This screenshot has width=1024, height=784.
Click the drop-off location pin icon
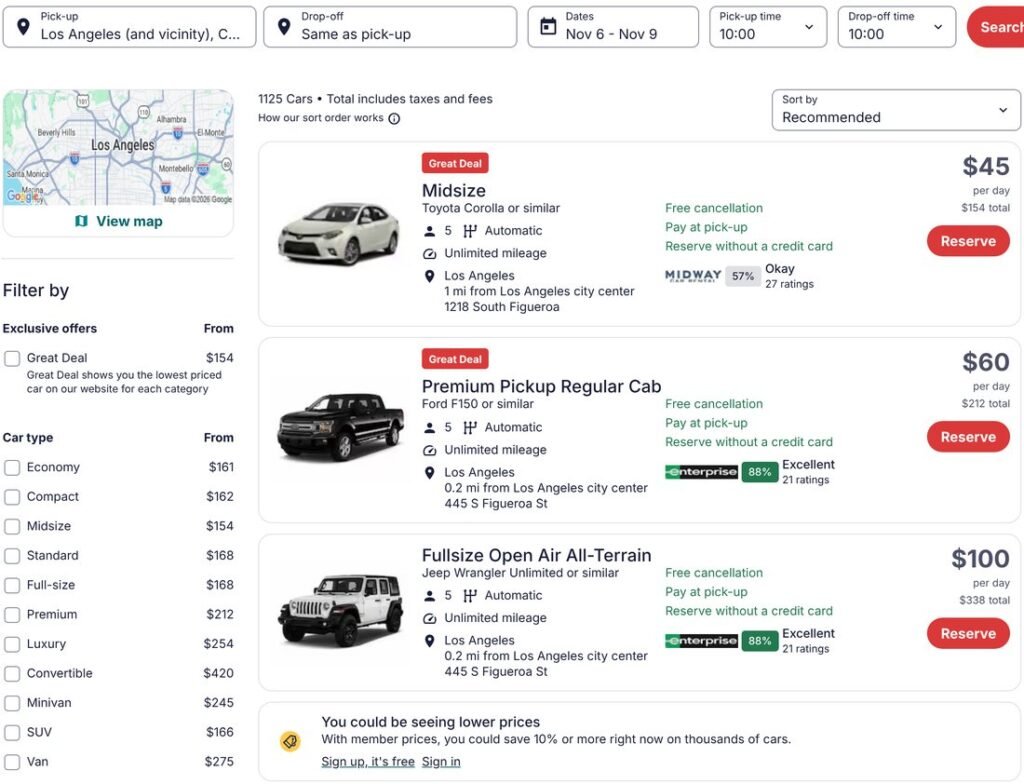(284, 27)
